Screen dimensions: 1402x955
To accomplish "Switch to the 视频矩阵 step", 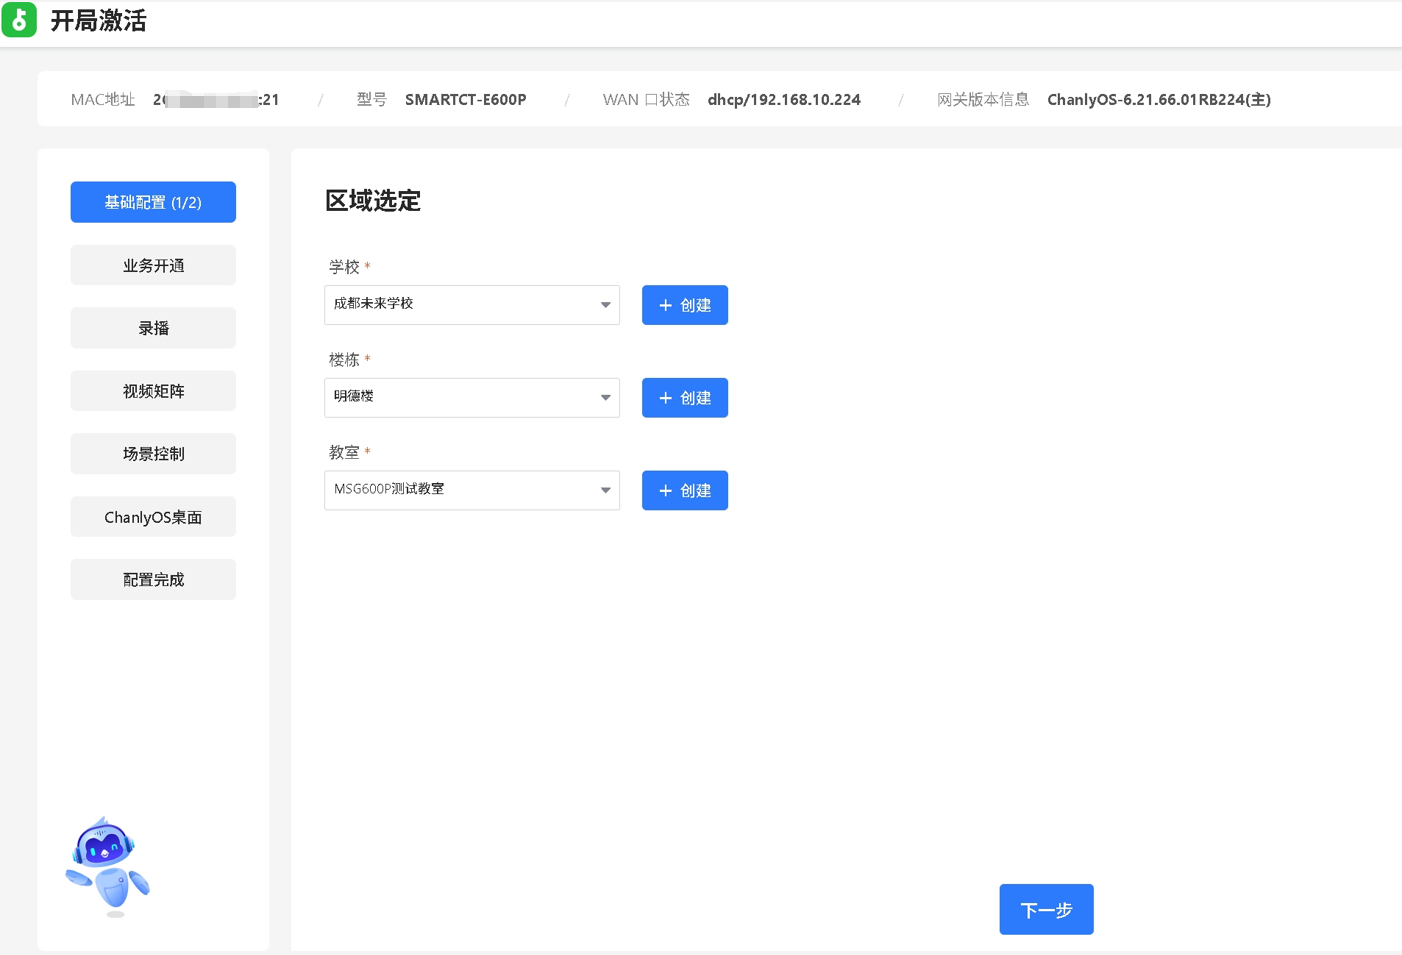I will coord(153,391).
